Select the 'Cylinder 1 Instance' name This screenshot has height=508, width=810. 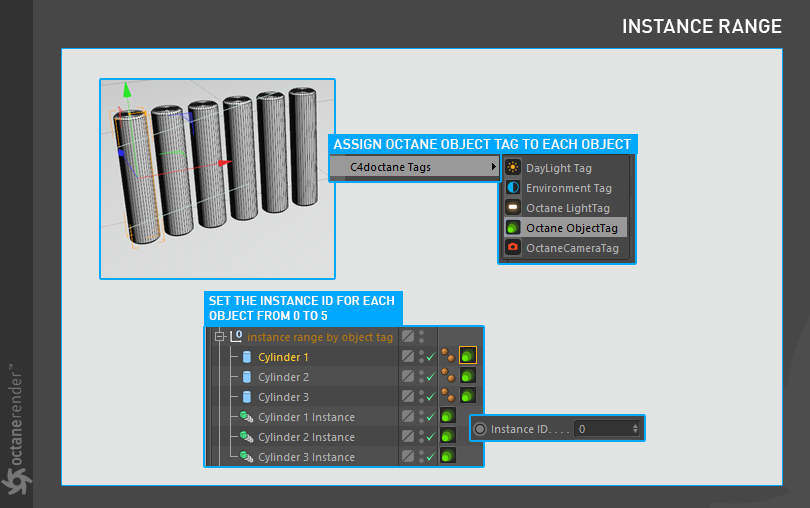click(306, 417)
